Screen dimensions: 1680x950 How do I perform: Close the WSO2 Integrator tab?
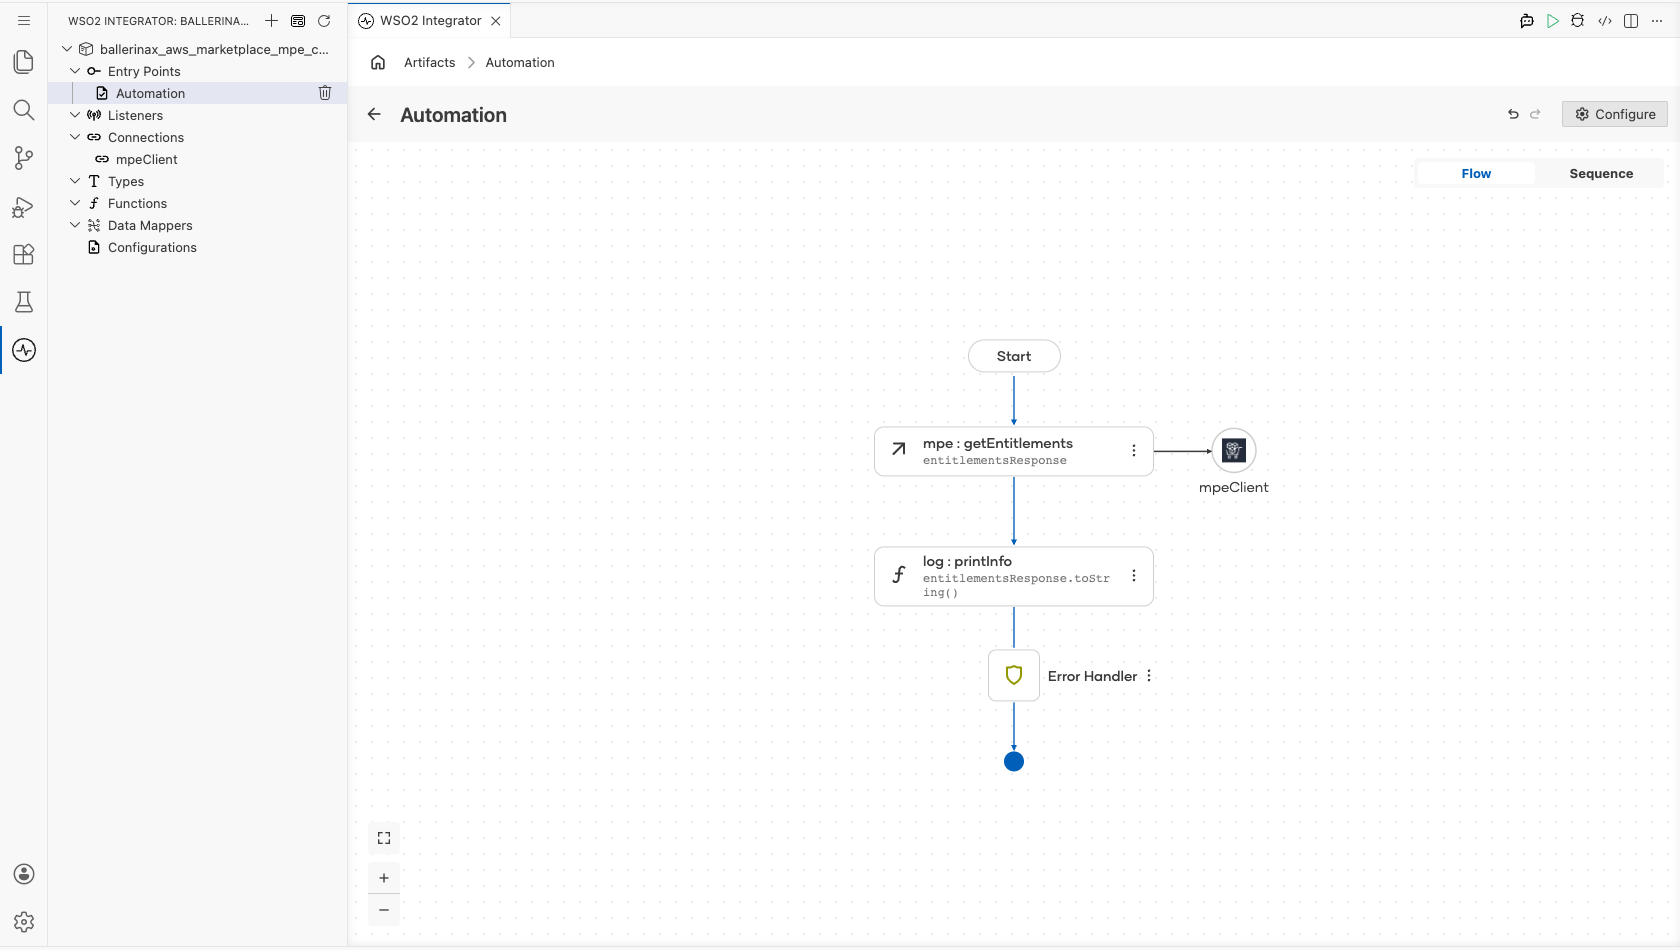496,20
